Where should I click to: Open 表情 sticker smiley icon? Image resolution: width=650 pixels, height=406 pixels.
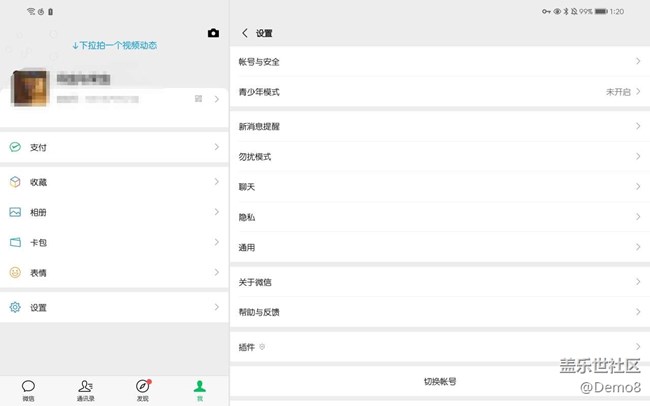[x=15, y=272]
